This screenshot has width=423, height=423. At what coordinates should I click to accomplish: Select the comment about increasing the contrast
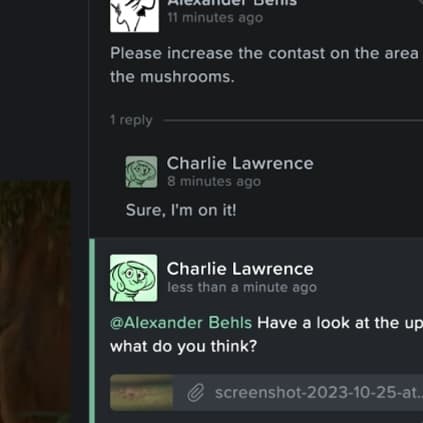click(x=266, y=65)
